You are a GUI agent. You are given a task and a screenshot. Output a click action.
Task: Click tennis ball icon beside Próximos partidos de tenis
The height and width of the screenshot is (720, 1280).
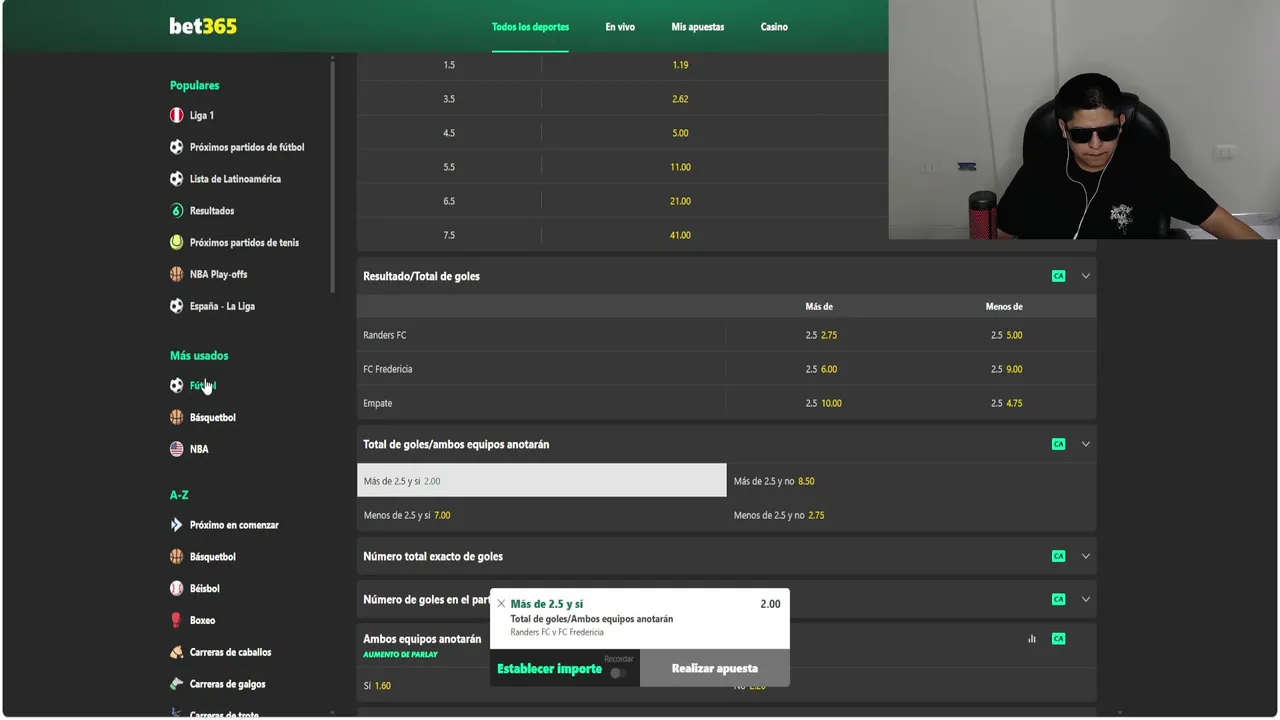tap(177, 243)
